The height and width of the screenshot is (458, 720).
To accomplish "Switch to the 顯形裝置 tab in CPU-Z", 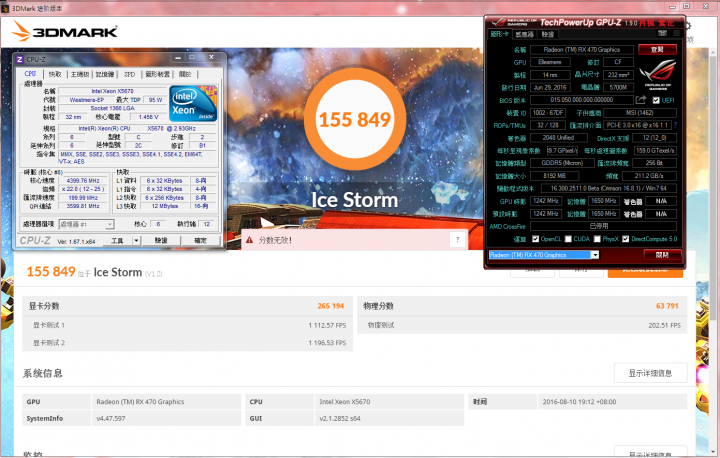I will click(158, 74).
